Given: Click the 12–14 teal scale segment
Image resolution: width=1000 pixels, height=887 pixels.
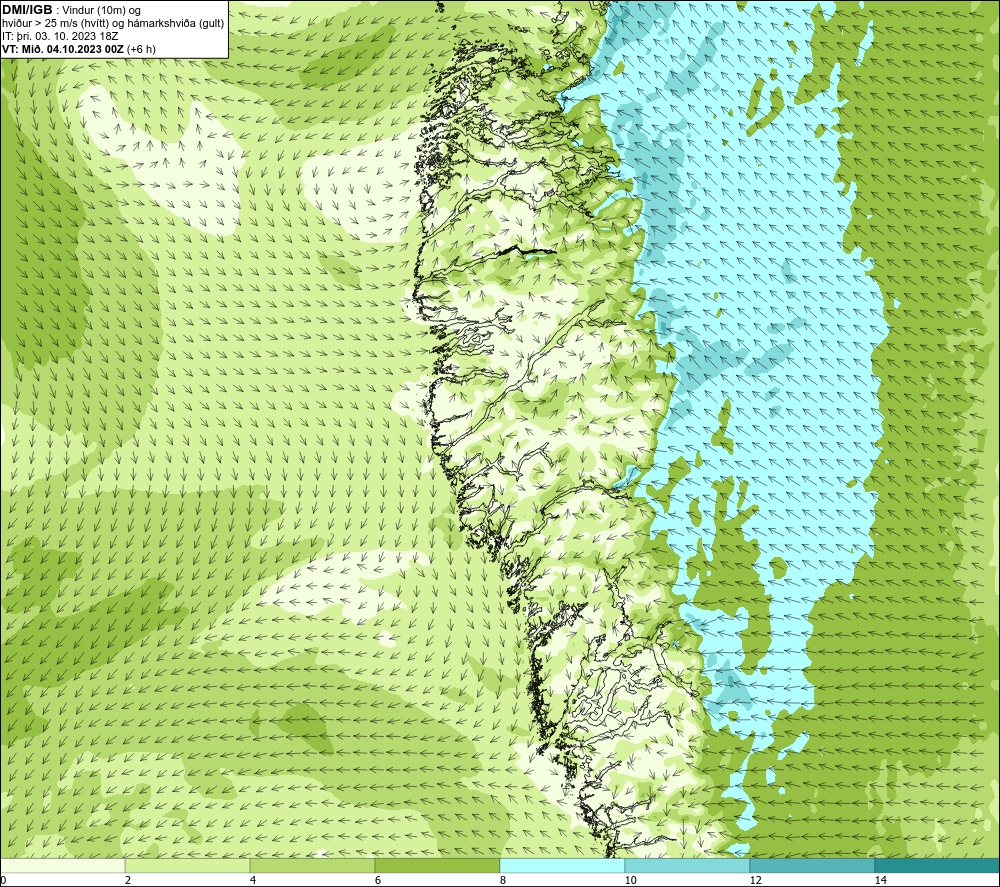Looking at the screenshot, I should click(812, 865).
